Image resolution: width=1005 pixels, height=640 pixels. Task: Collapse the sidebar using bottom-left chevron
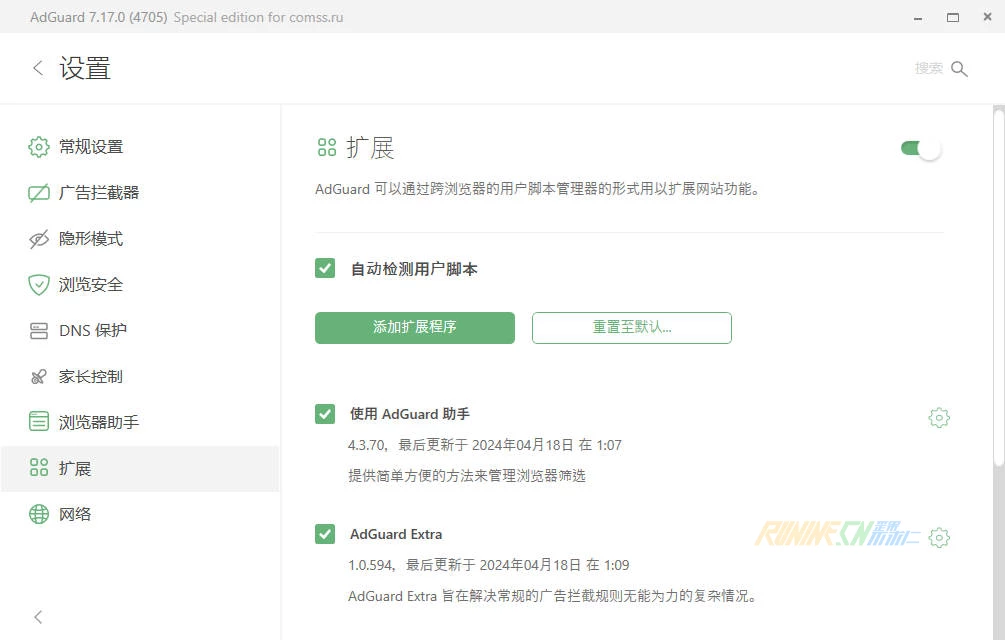[x=38, y=617]
